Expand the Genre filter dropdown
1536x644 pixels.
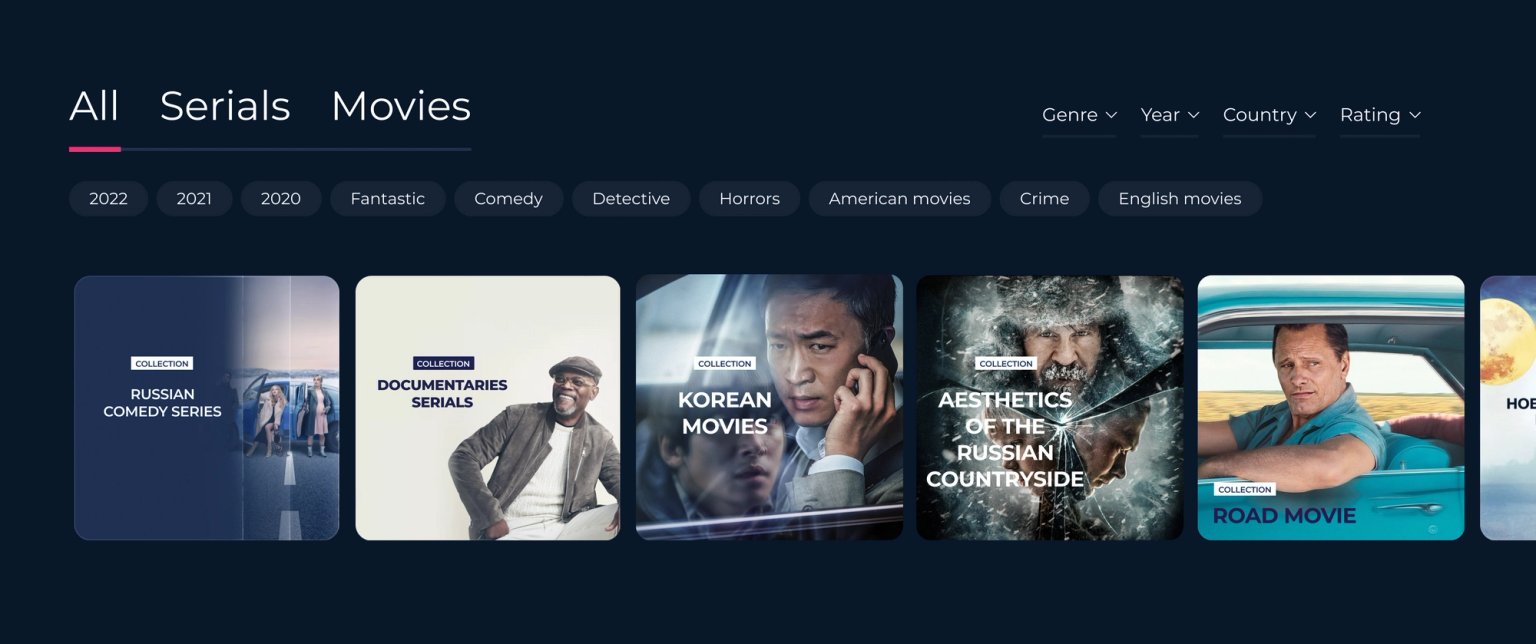1079,115
